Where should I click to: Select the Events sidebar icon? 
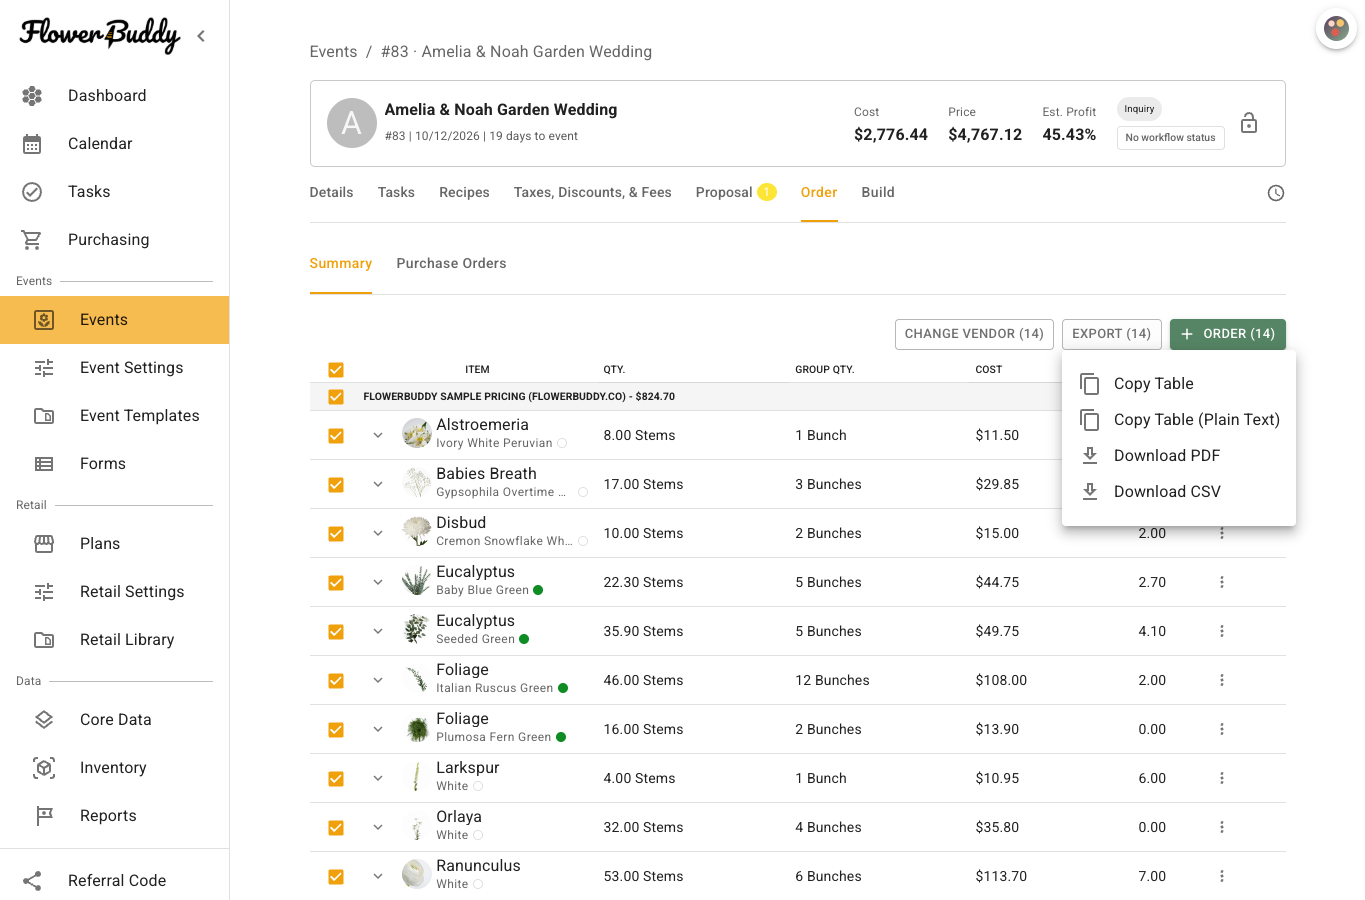(x=44, y=320)
